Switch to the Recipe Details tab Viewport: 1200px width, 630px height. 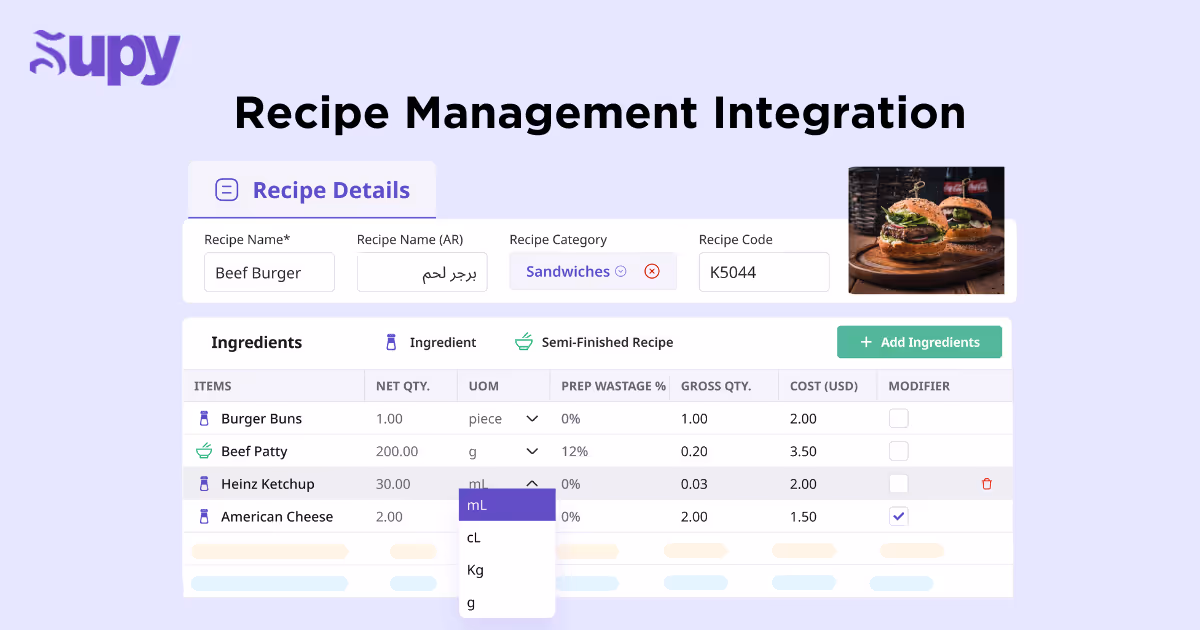(x=331, y=190)
